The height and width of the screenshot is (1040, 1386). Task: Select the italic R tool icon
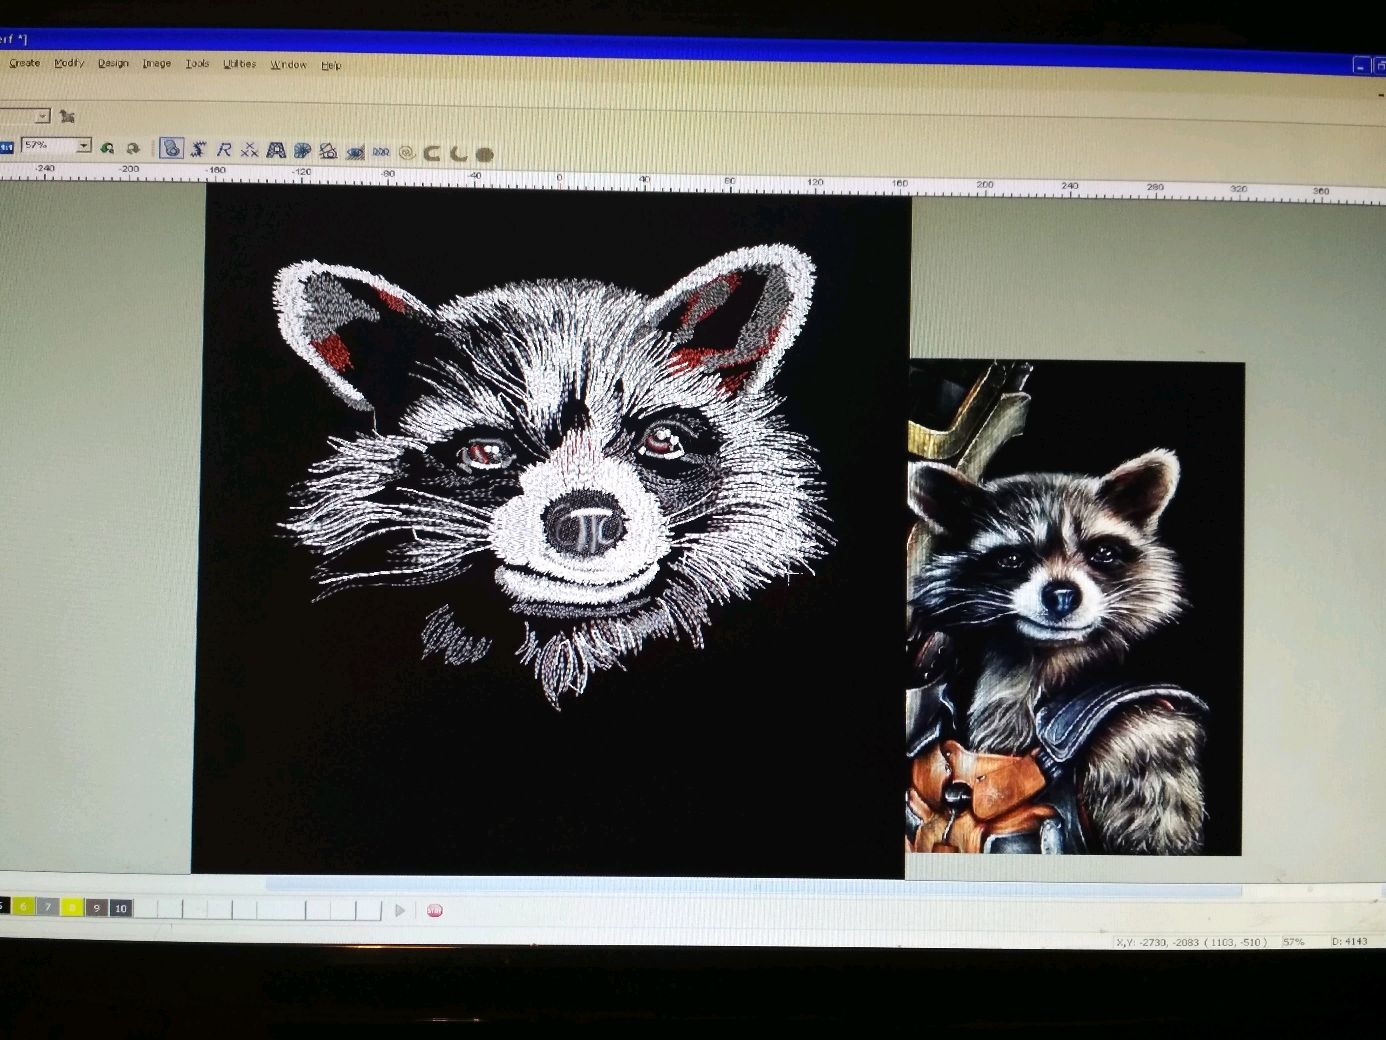pyautogui.click(x=224, y=150)
